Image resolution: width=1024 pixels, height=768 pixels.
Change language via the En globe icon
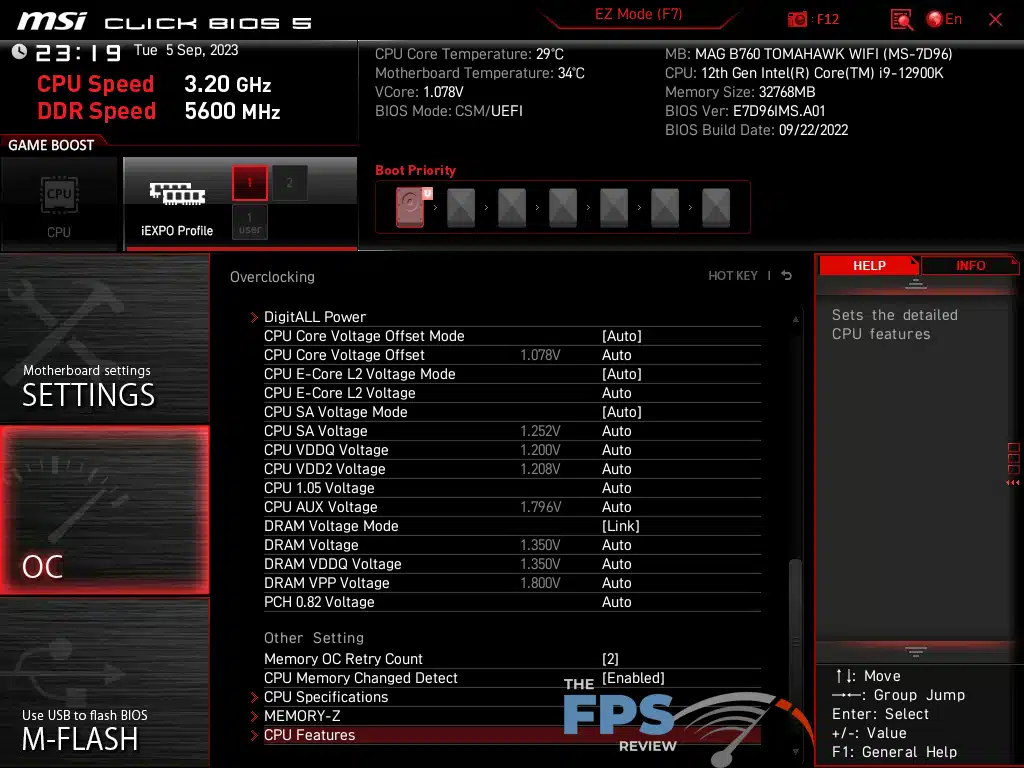pos(944,20)
